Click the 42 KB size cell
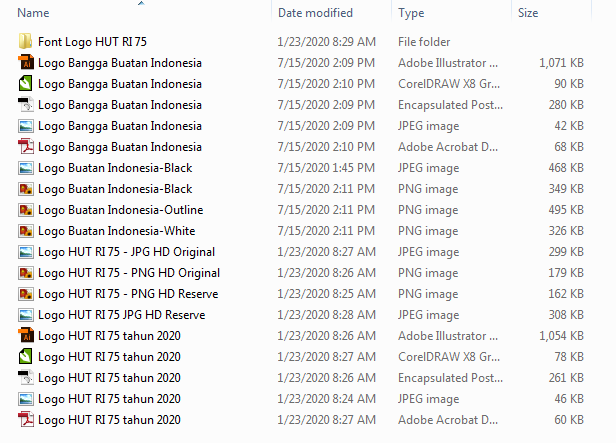 tap(569, 126)
